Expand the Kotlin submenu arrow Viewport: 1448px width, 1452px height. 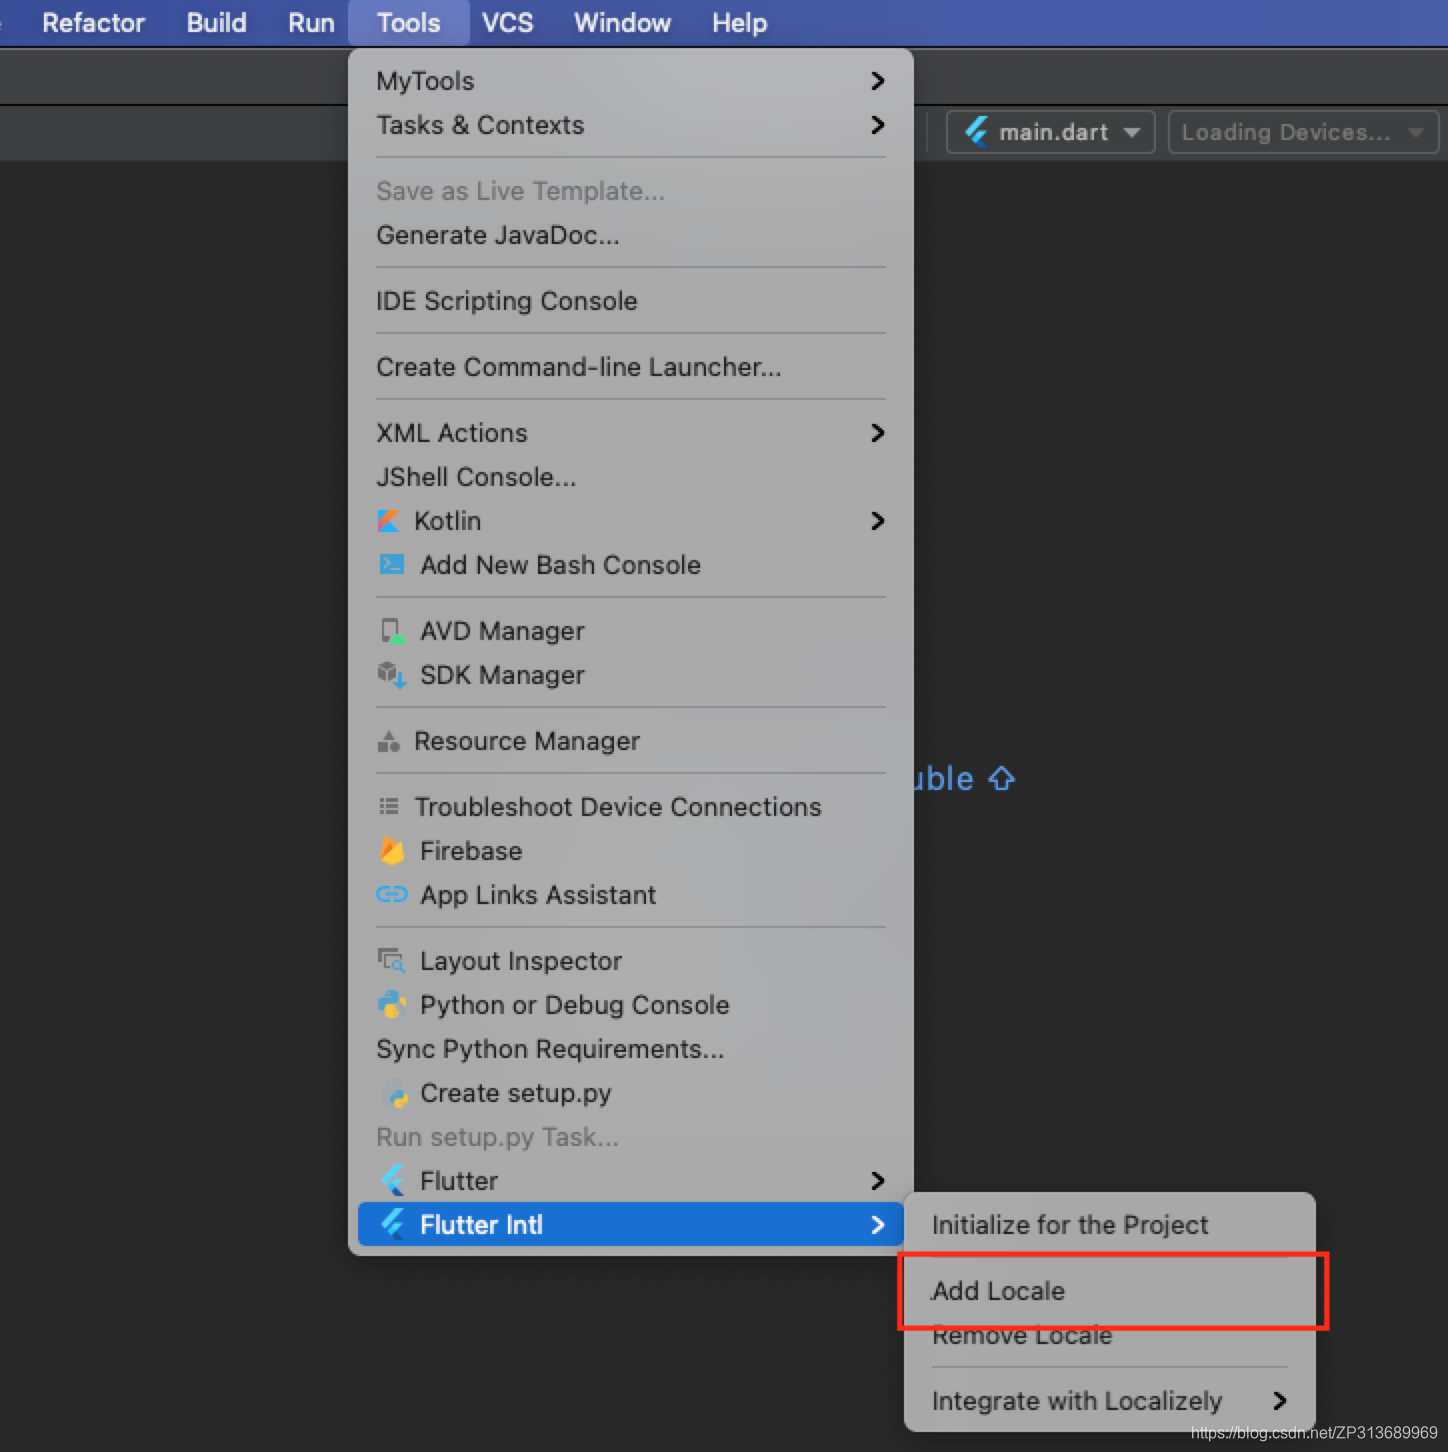pos(877,521)
